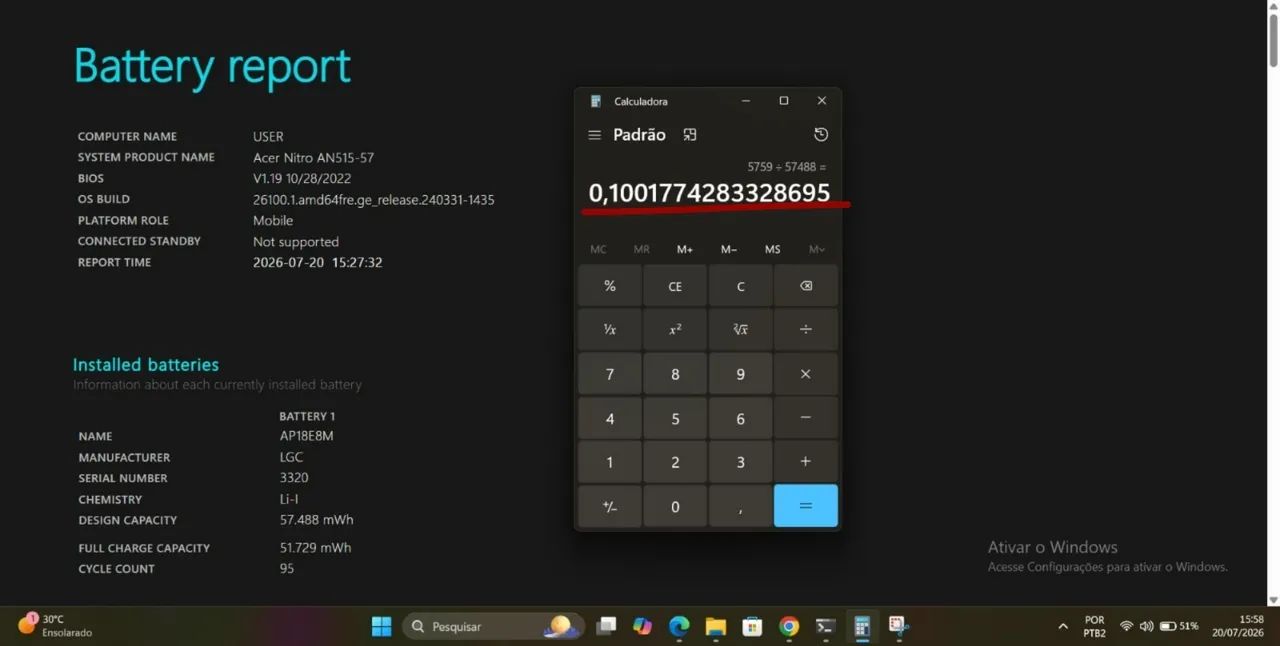
Task: Click the reciprocal 1/x button
Action: (610, 330)
